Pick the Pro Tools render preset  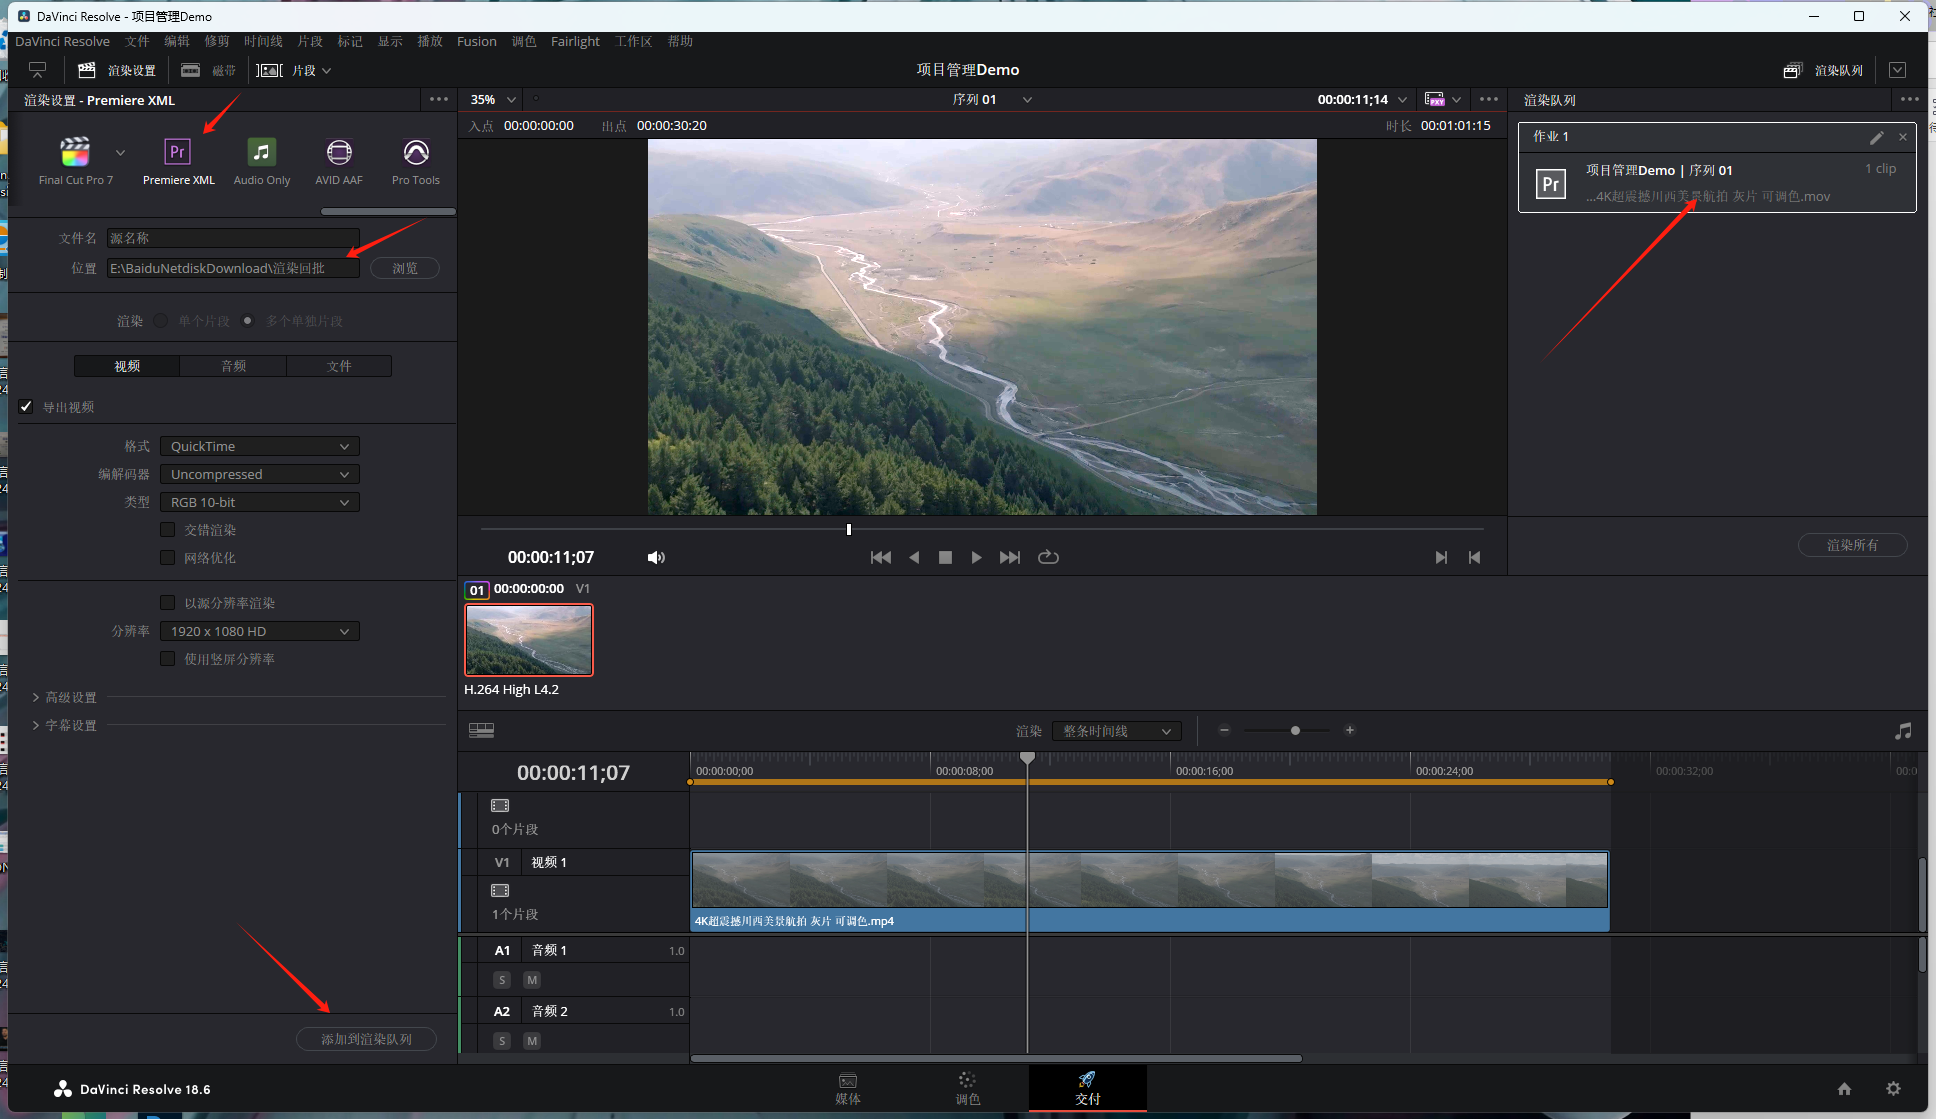416,153
